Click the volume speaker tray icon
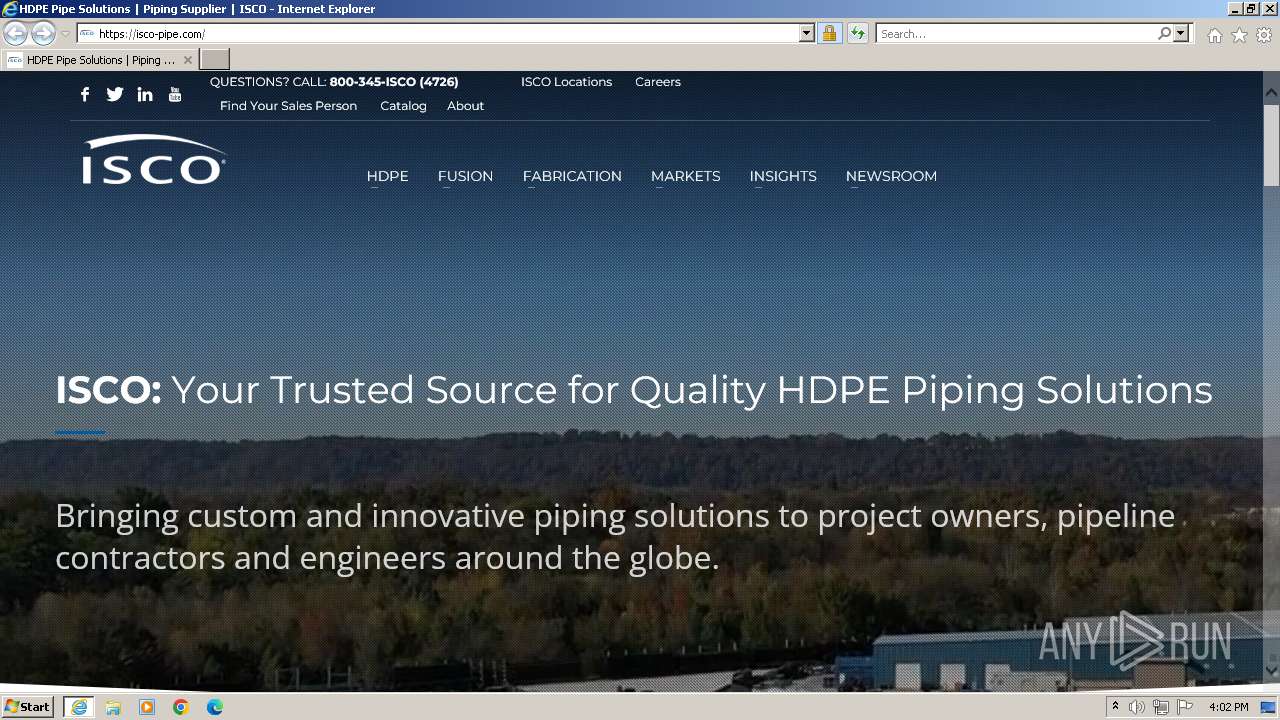The width and height of the screenshot is (1280, 720). [1137, 707]
